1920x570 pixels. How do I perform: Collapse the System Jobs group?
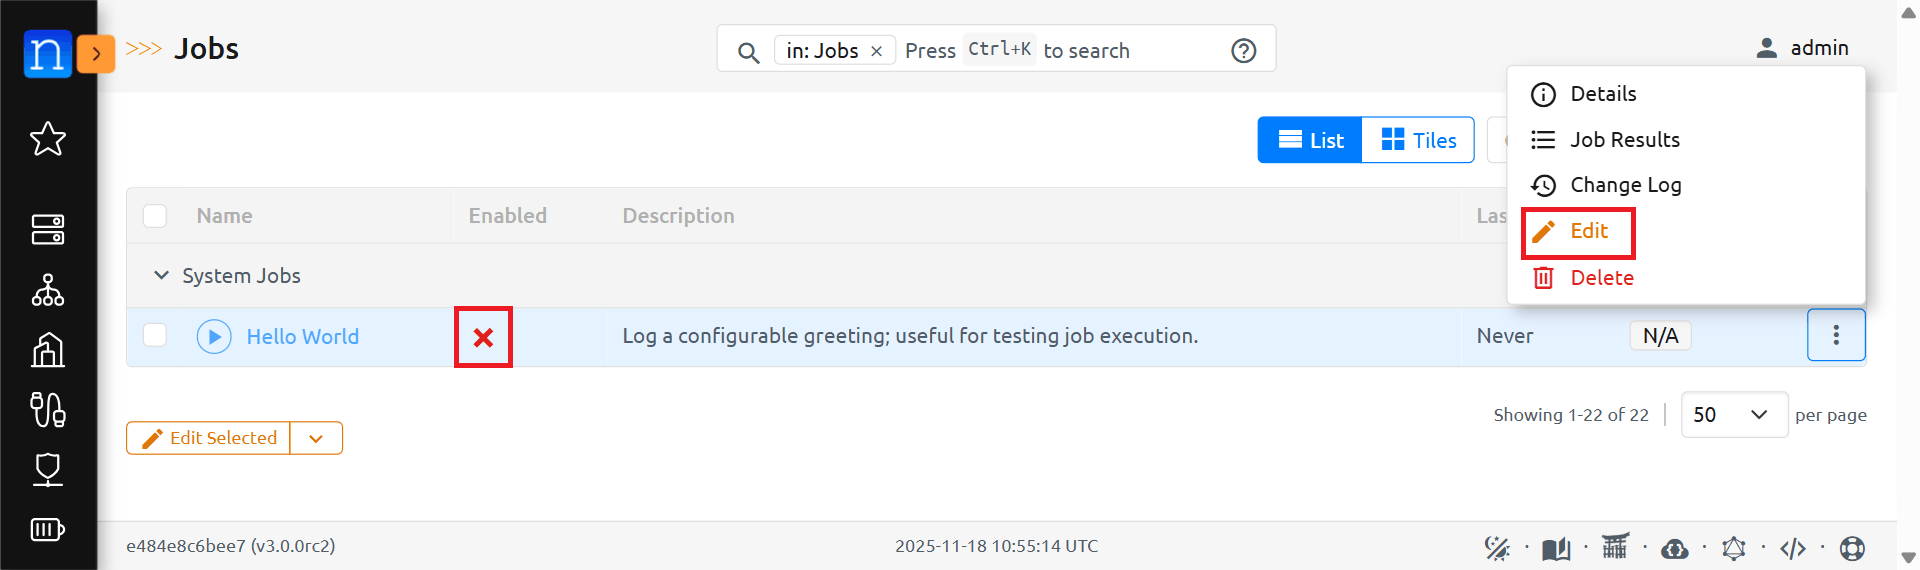click(161, 275)
